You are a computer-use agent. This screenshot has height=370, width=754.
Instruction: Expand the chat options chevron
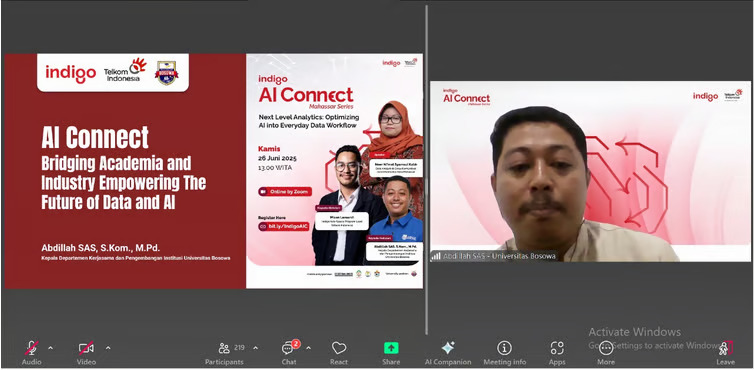click(x=308, y=347)
